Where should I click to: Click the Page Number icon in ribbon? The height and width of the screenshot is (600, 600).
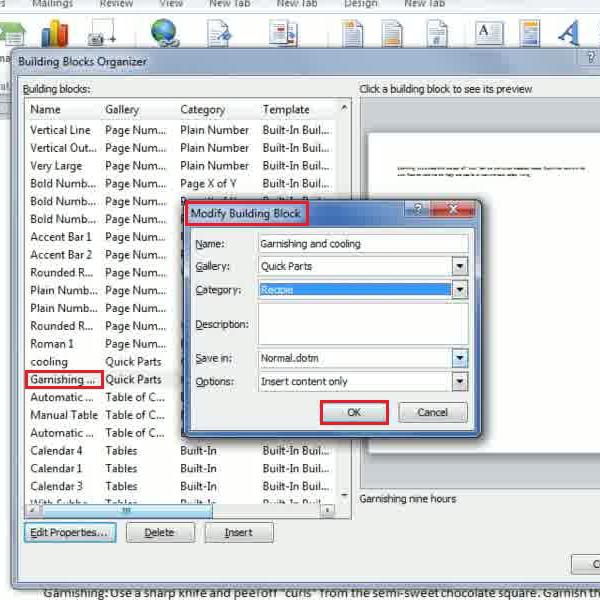[x=437, y=34]
